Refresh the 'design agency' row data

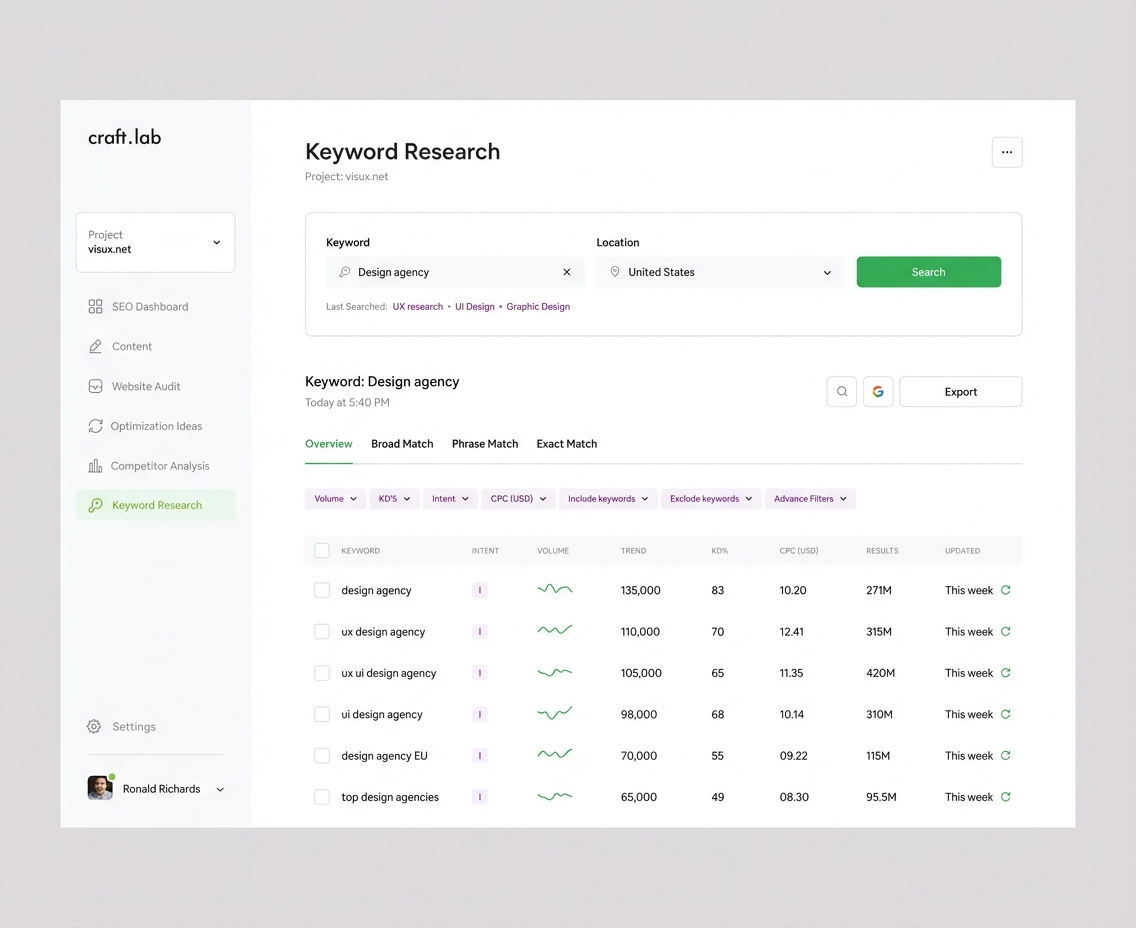pos(1006,590)
